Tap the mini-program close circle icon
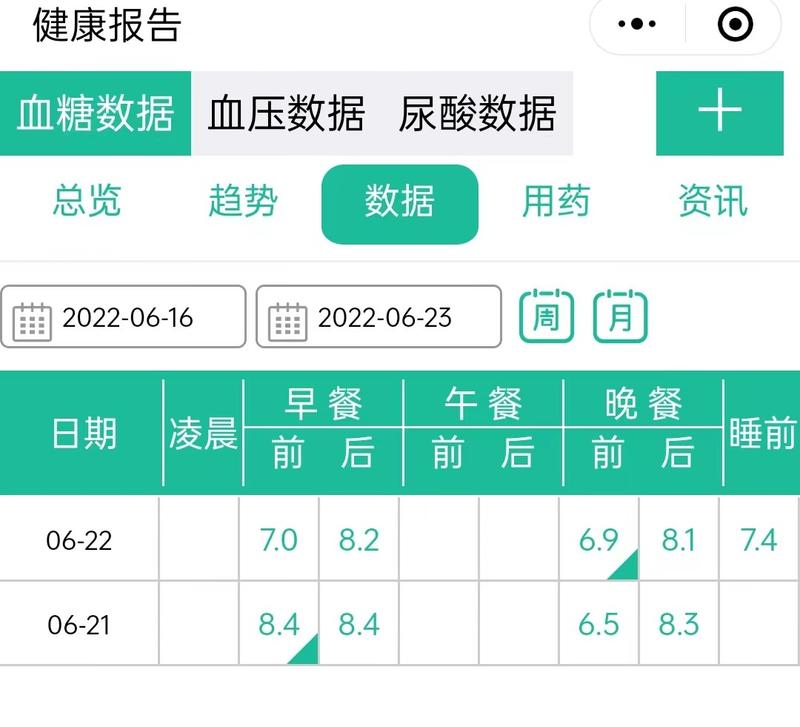The width and height of the screenshot is (800, 727). point(735,24)
